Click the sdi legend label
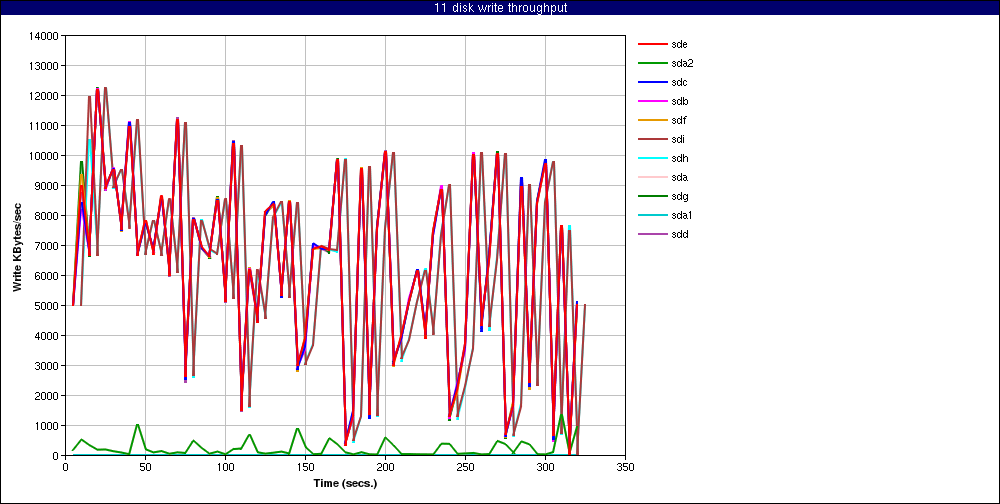The image size is (1000, 504). (x=678, y=139)
